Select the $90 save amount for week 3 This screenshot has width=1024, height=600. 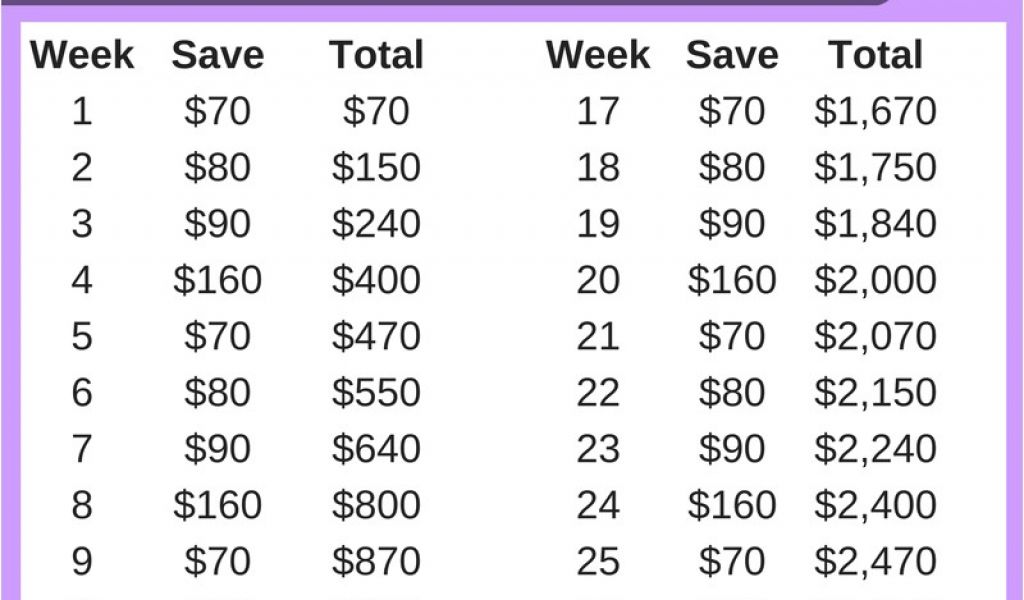(217, 224)
